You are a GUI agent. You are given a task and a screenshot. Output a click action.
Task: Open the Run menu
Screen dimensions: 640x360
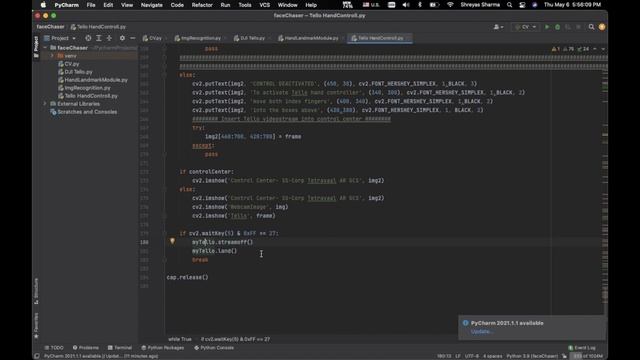pos(225,5)
